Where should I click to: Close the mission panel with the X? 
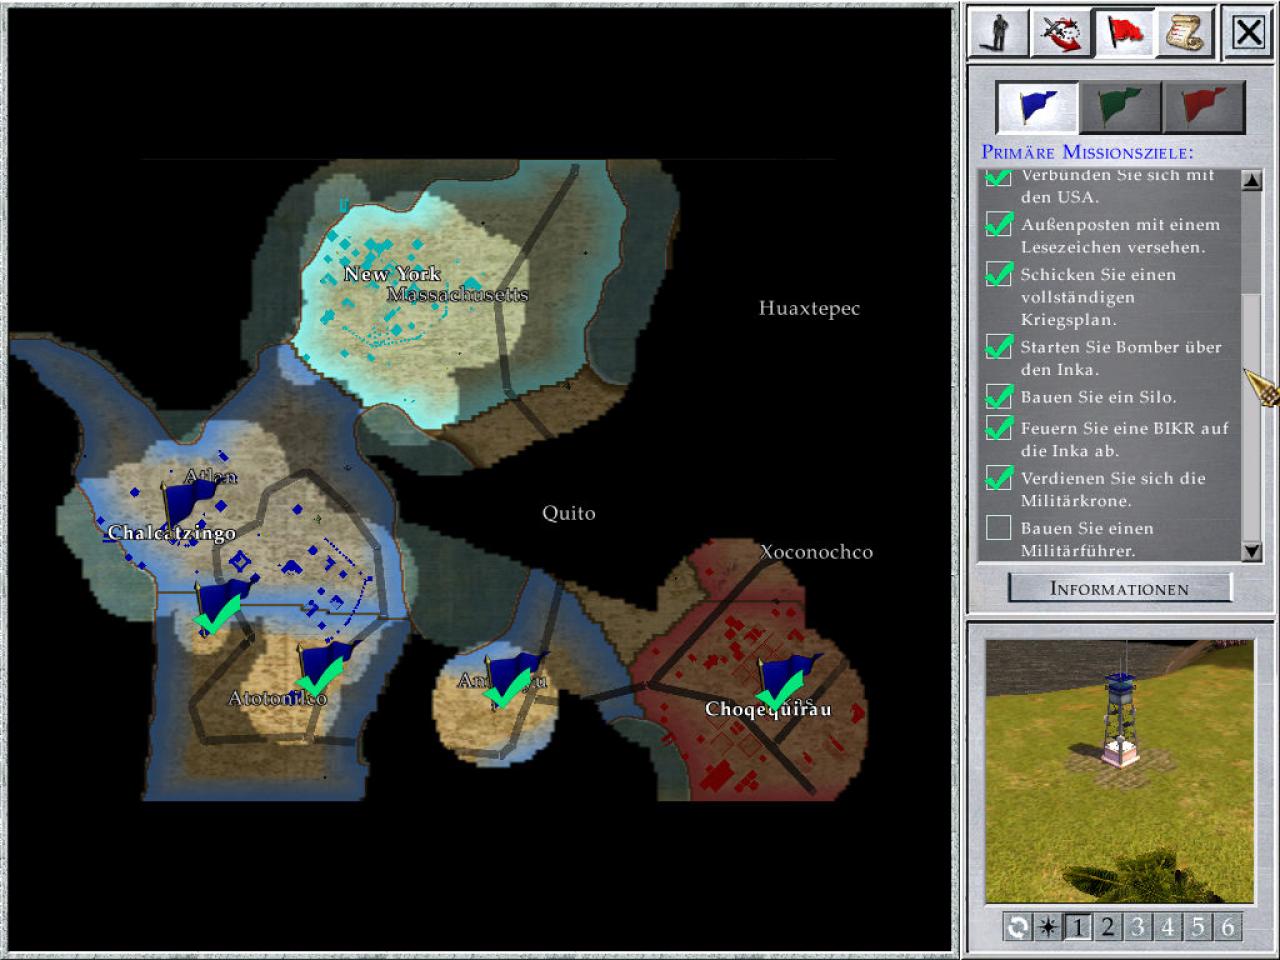pyautogui.click(x=1248, y=33)
